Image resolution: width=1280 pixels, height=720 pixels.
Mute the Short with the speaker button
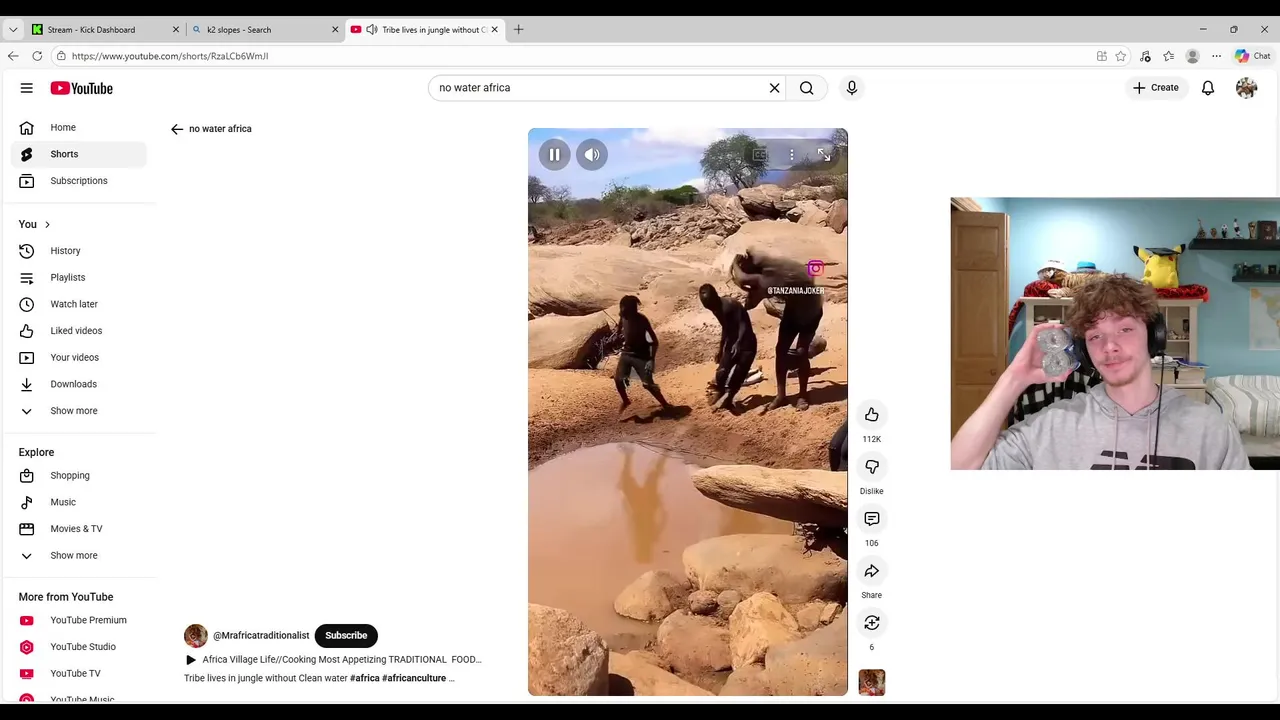[592, 155]
